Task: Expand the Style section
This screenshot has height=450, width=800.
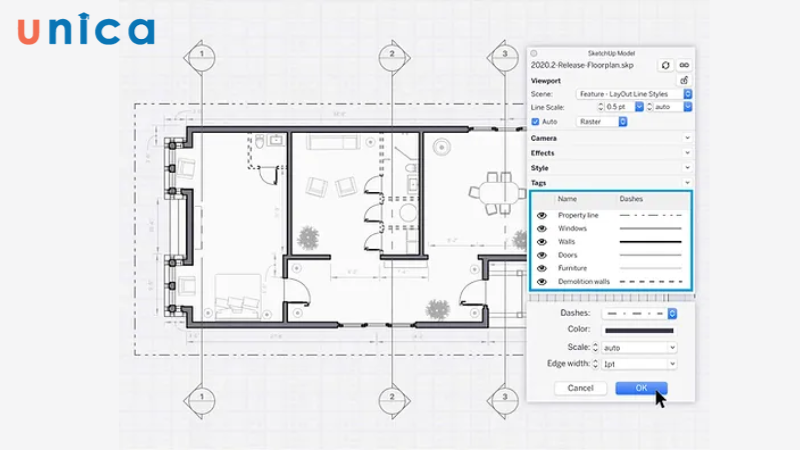Action: click(687, 168)
